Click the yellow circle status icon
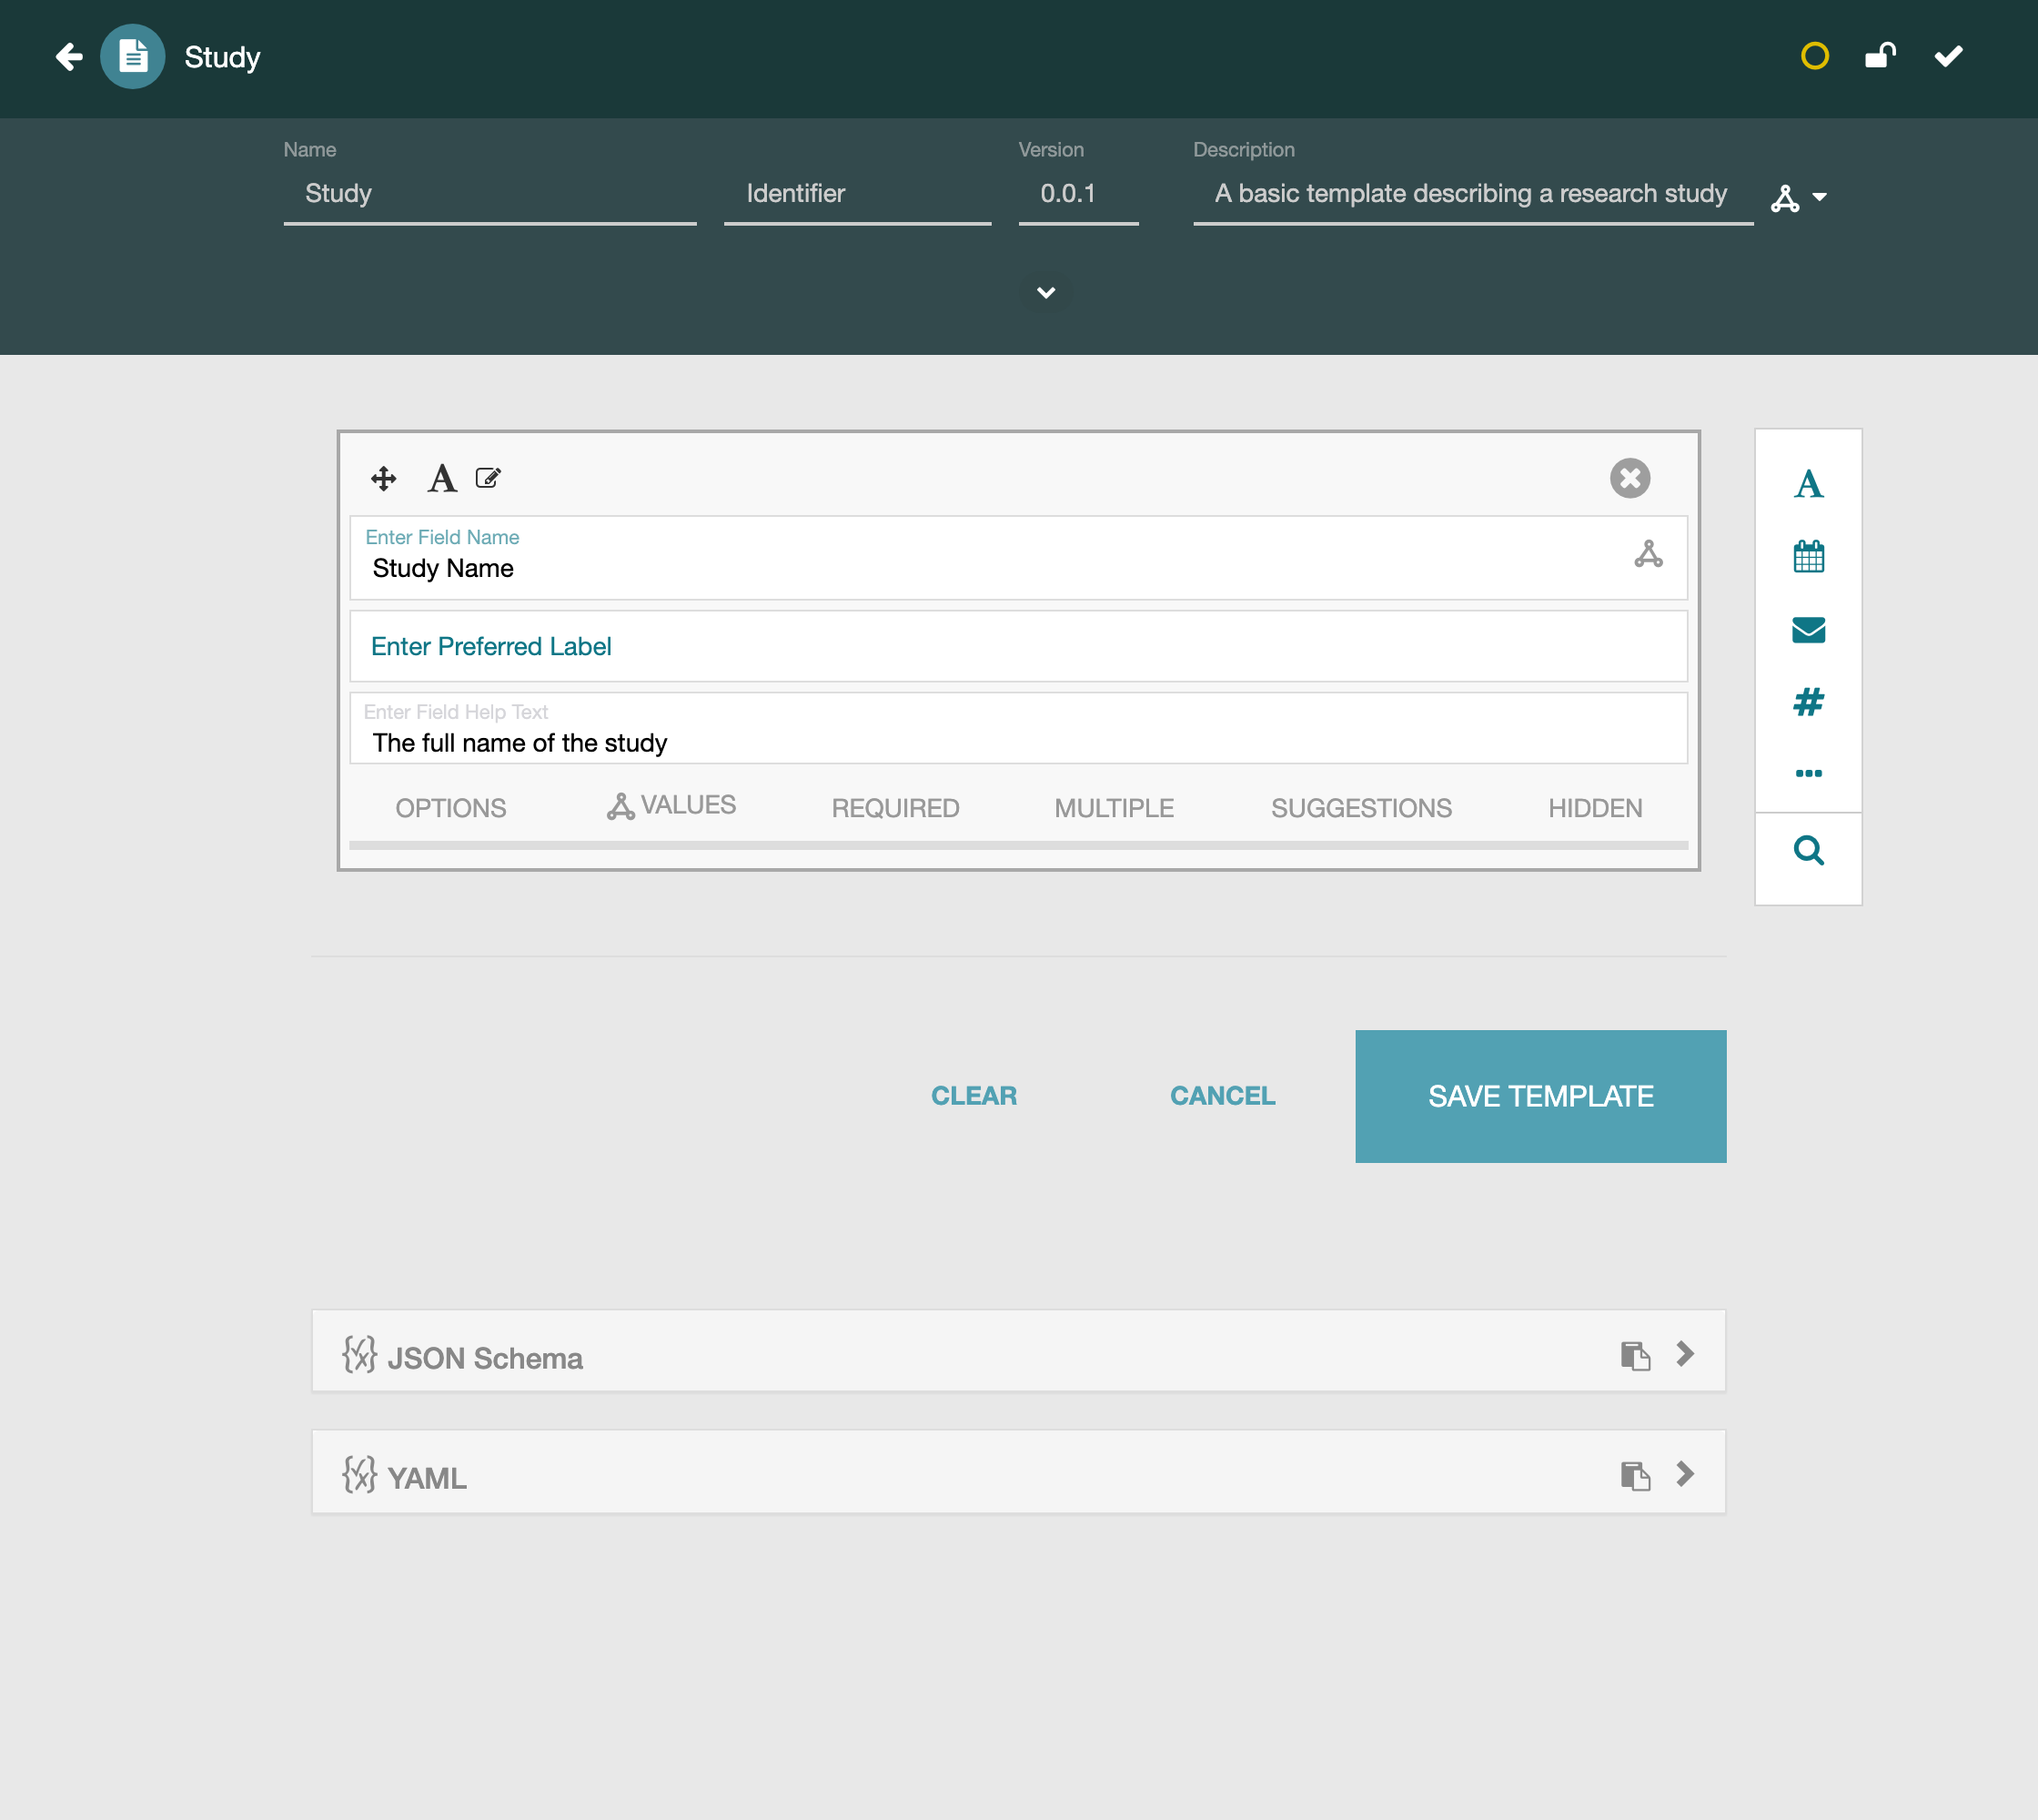The height and width of the screenshot is (1820, 2038). click(1814, 56)
